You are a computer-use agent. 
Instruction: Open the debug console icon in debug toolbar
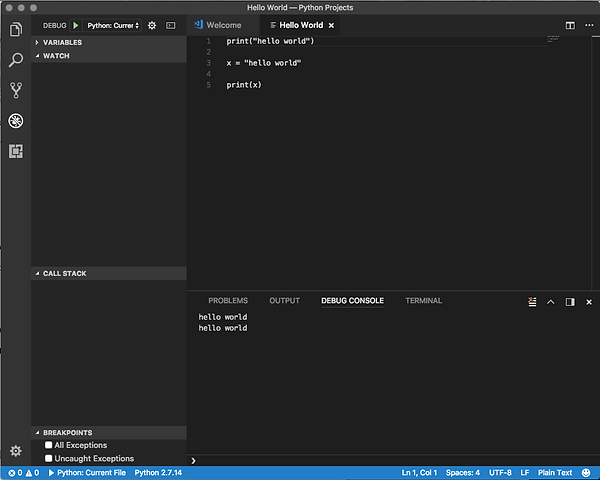171,25
